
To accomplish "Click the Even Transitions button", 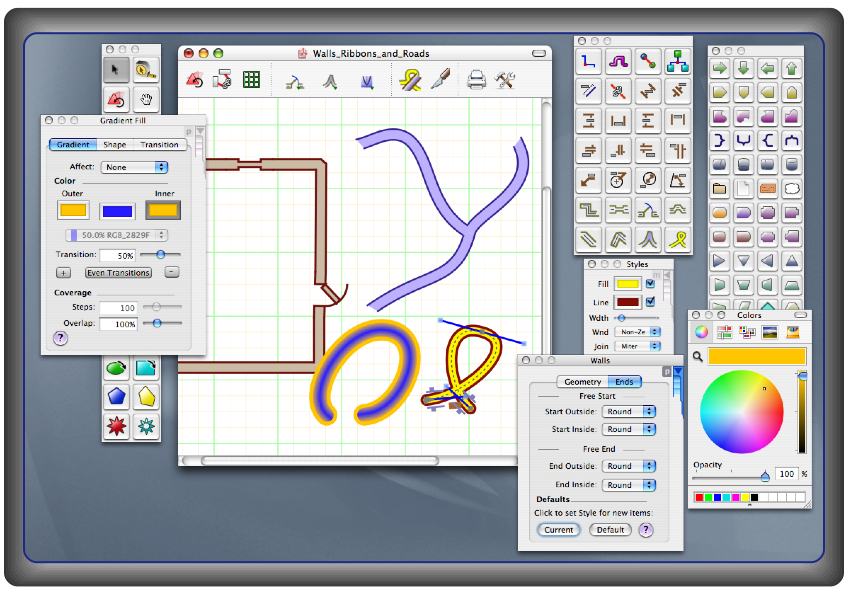I will point(118,273).
